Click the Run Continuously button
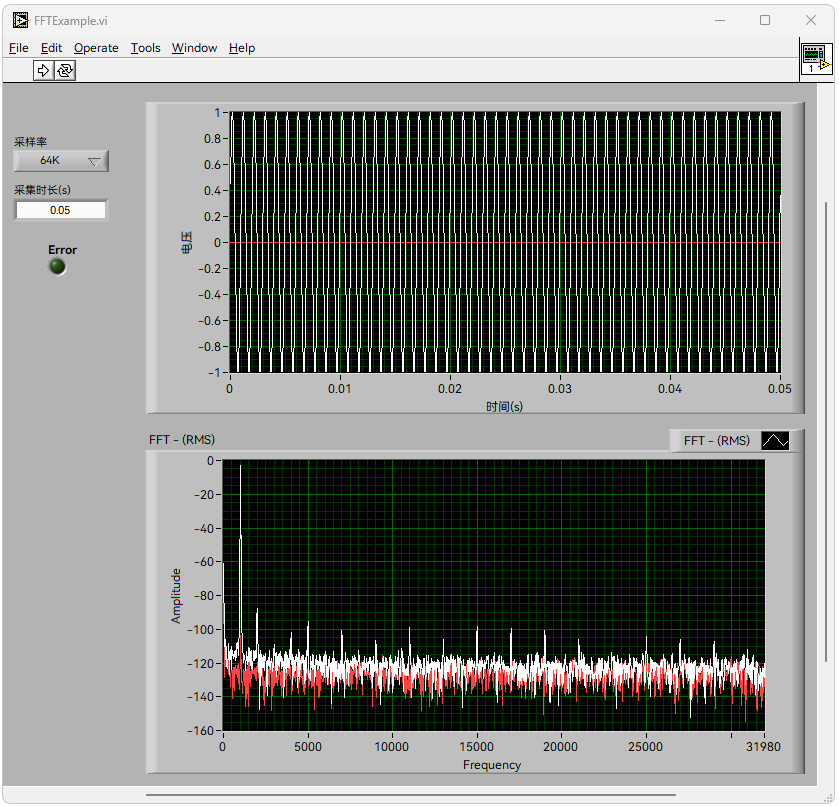This screenshot has height=806, width=839. (65, 70)
